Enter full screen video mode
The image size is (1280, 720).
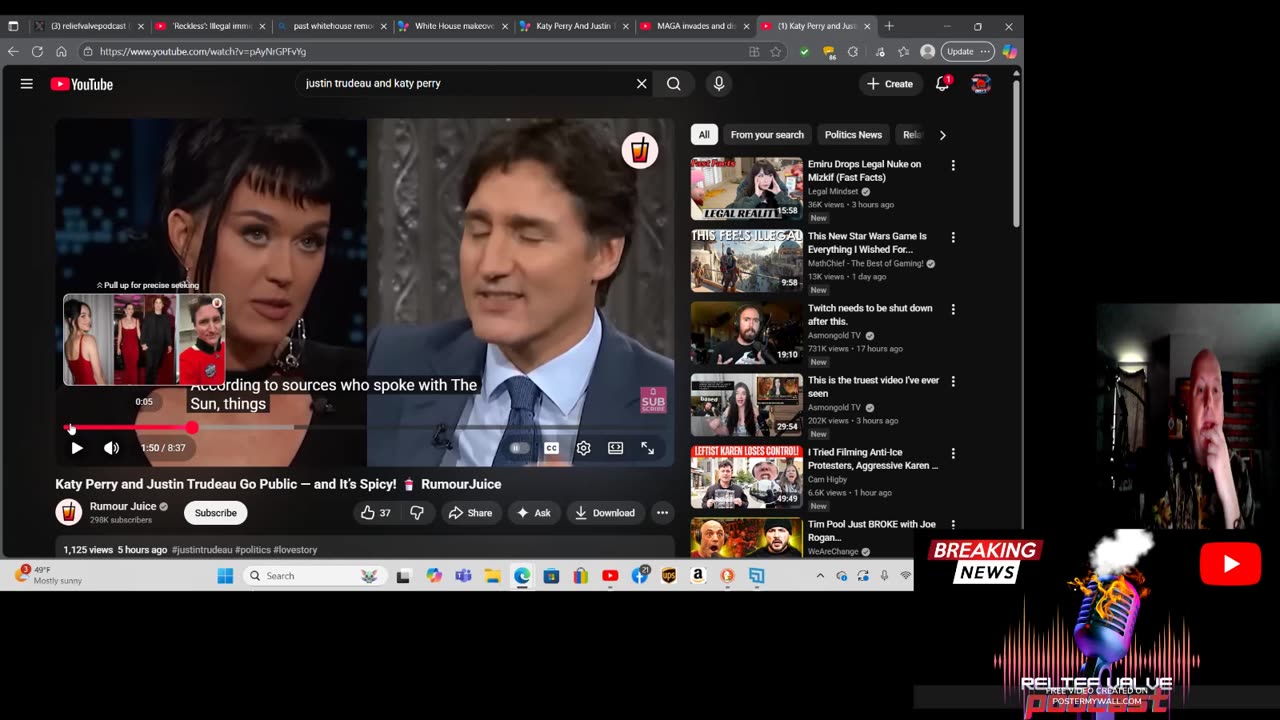tap(648, 448)
